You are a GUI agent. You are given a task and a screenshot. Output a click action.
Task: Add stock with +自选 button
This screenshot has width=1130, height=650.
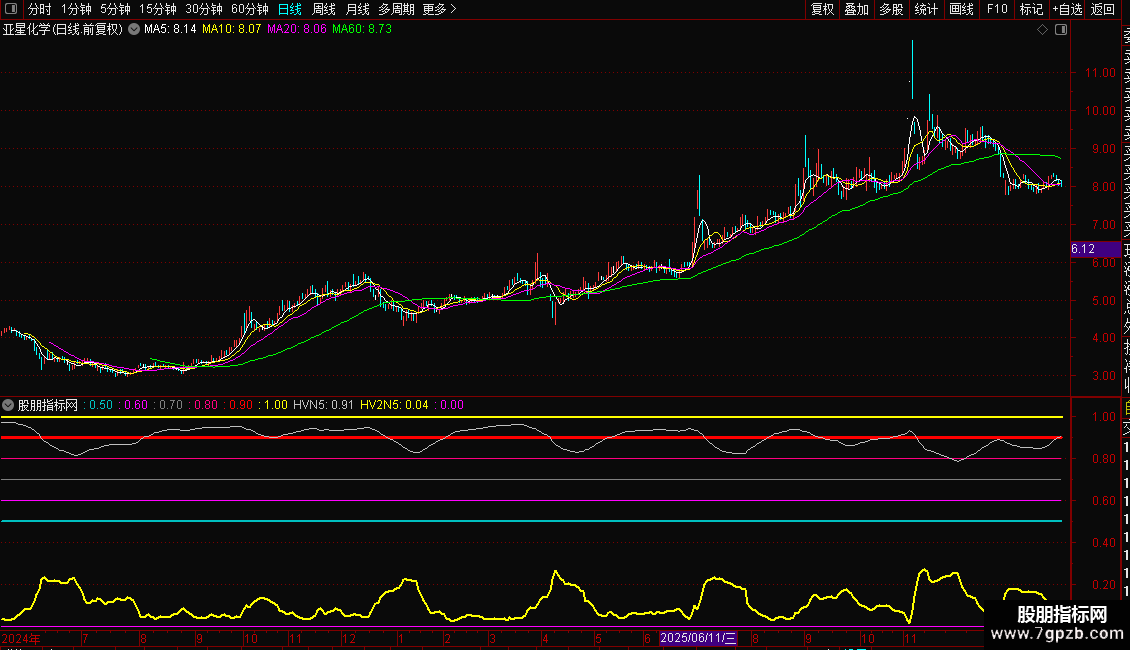pos(1066,9)
